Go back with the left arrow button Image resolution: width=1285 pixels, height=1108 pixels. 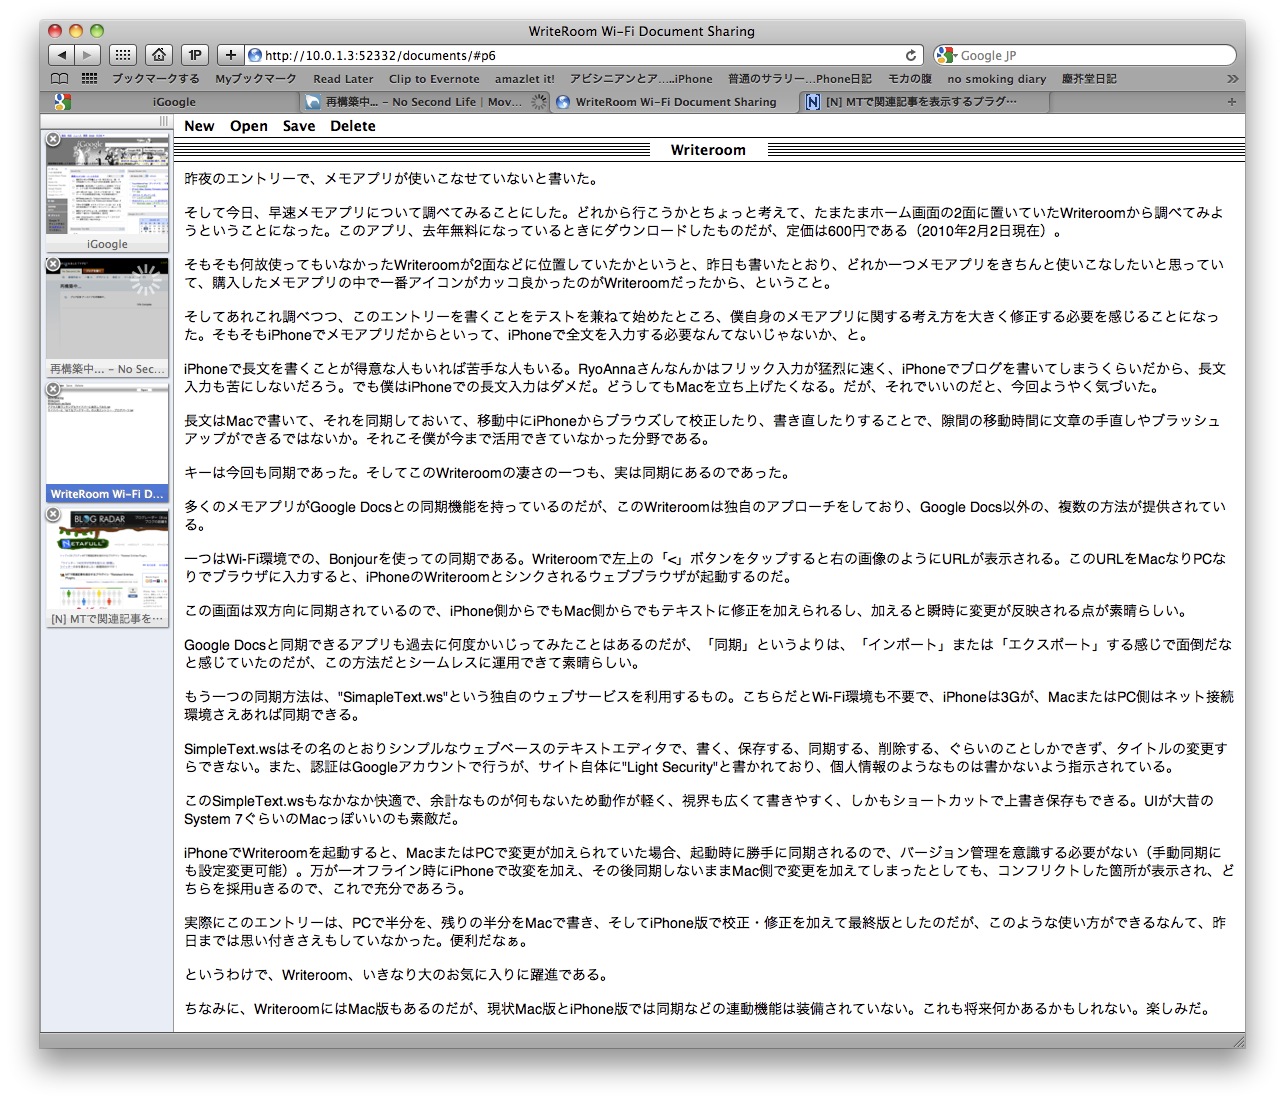pos(62,55)
